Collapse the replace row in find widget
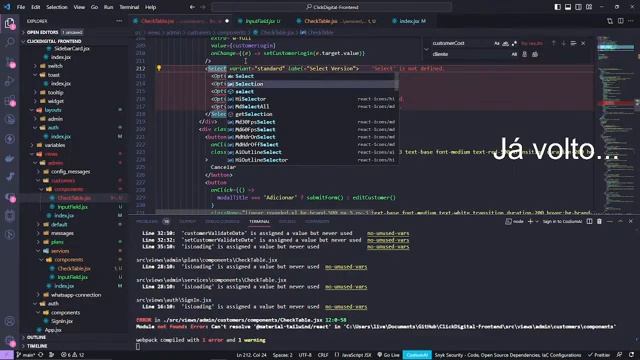 click(426, 49)
